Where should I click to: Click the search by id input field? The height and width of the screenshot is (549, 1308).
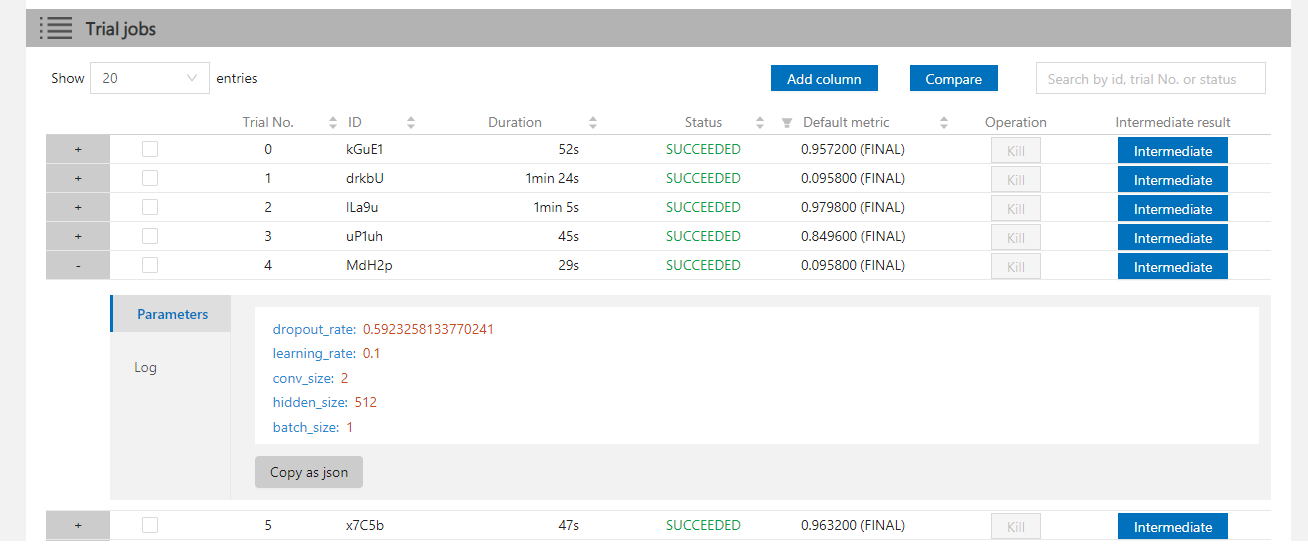pyautogui.click(x=1150, y=79)
